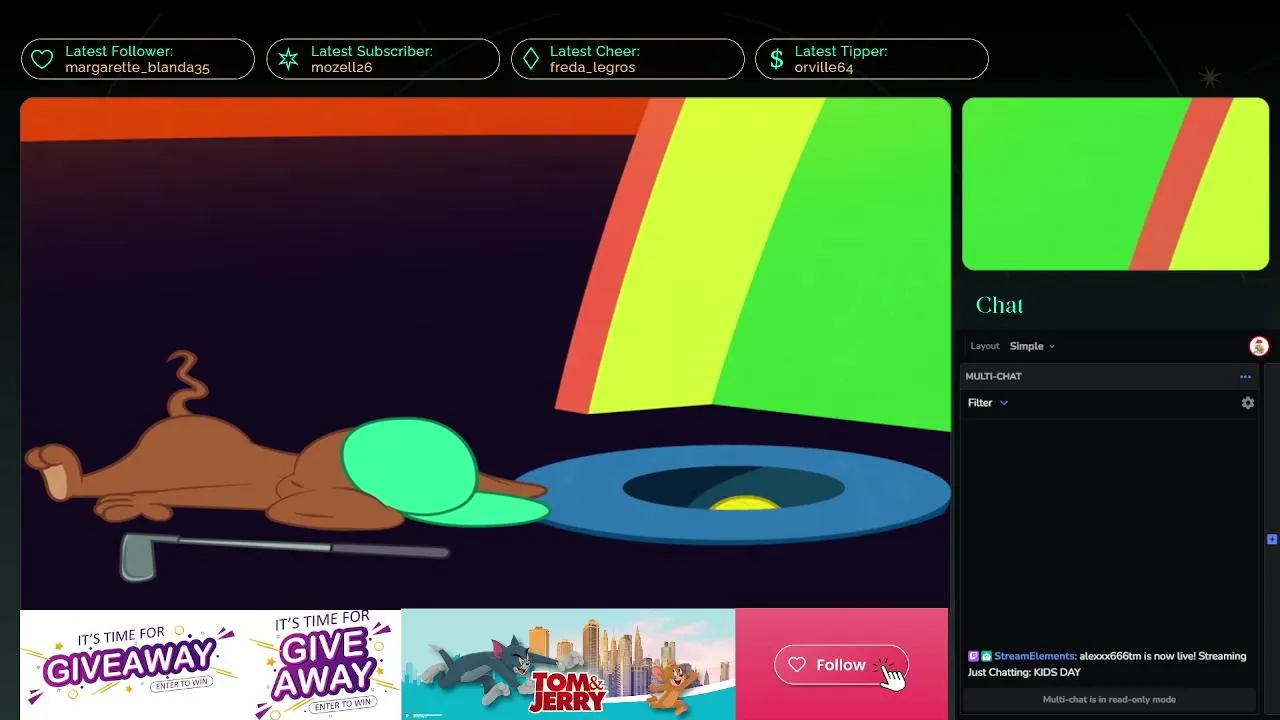Click the Tom & Jerry banner image
The image size is (1280, 720).
click(568, 664)
